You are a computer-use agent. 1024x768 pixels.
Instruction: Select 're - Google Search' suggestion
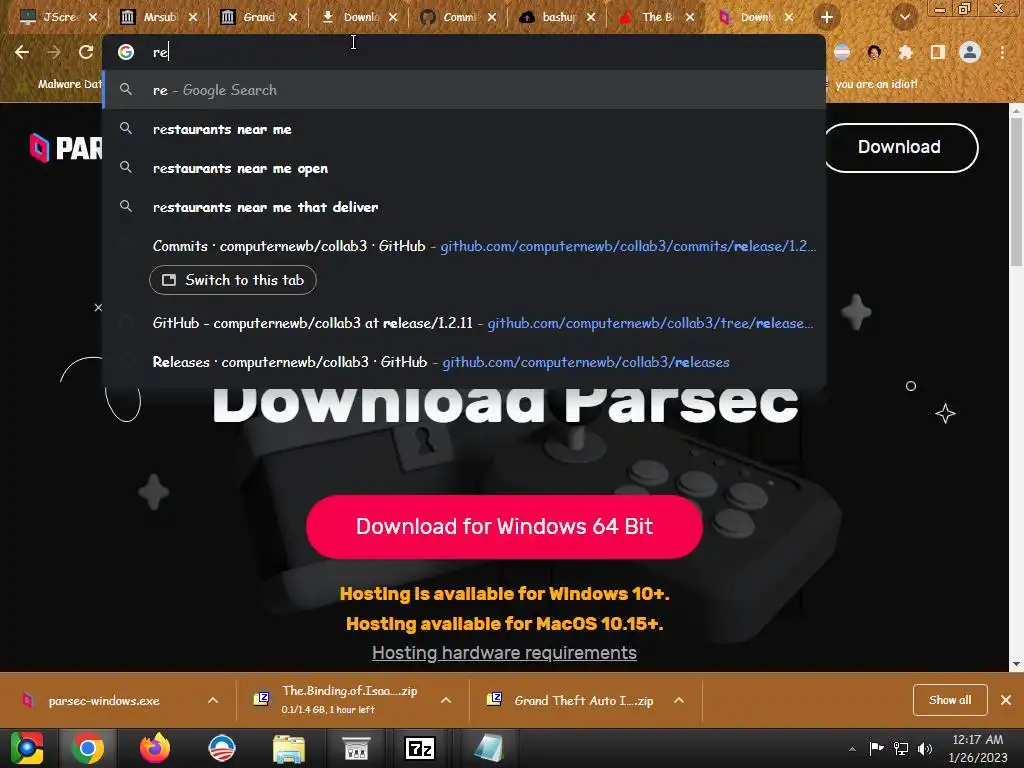[464, 90]
